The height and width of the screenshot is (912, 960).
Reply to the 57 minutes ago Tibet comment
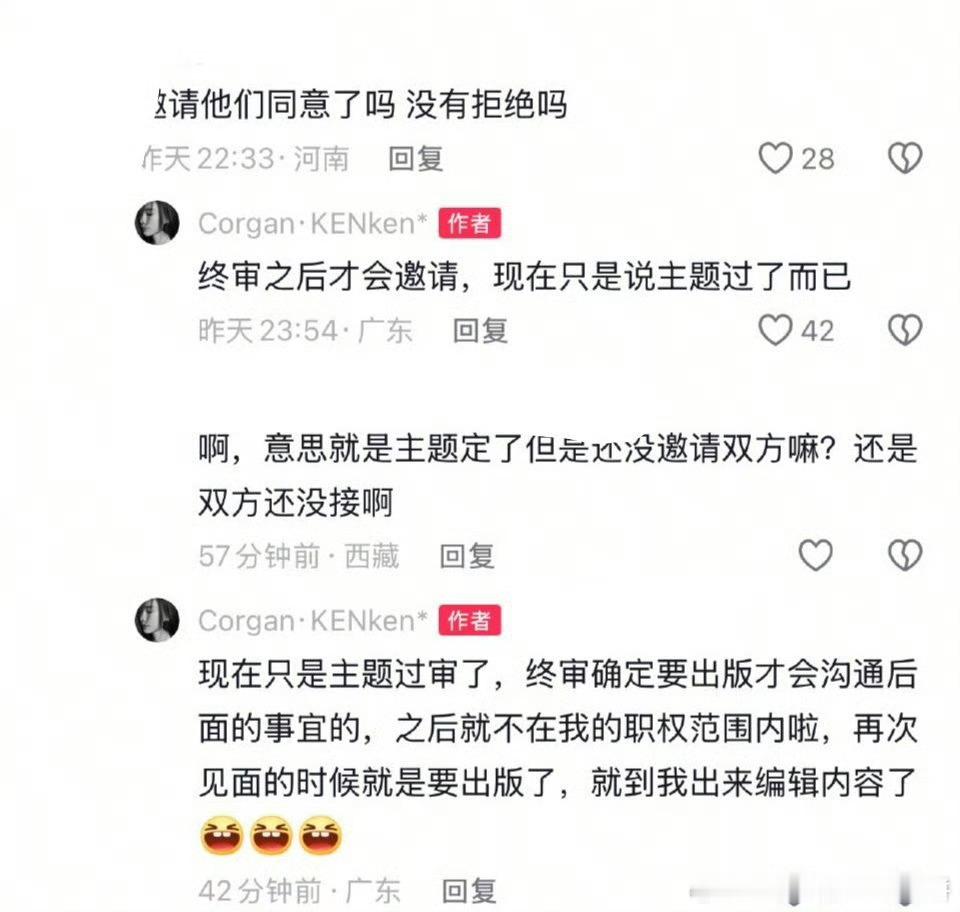tap(467, 556)
